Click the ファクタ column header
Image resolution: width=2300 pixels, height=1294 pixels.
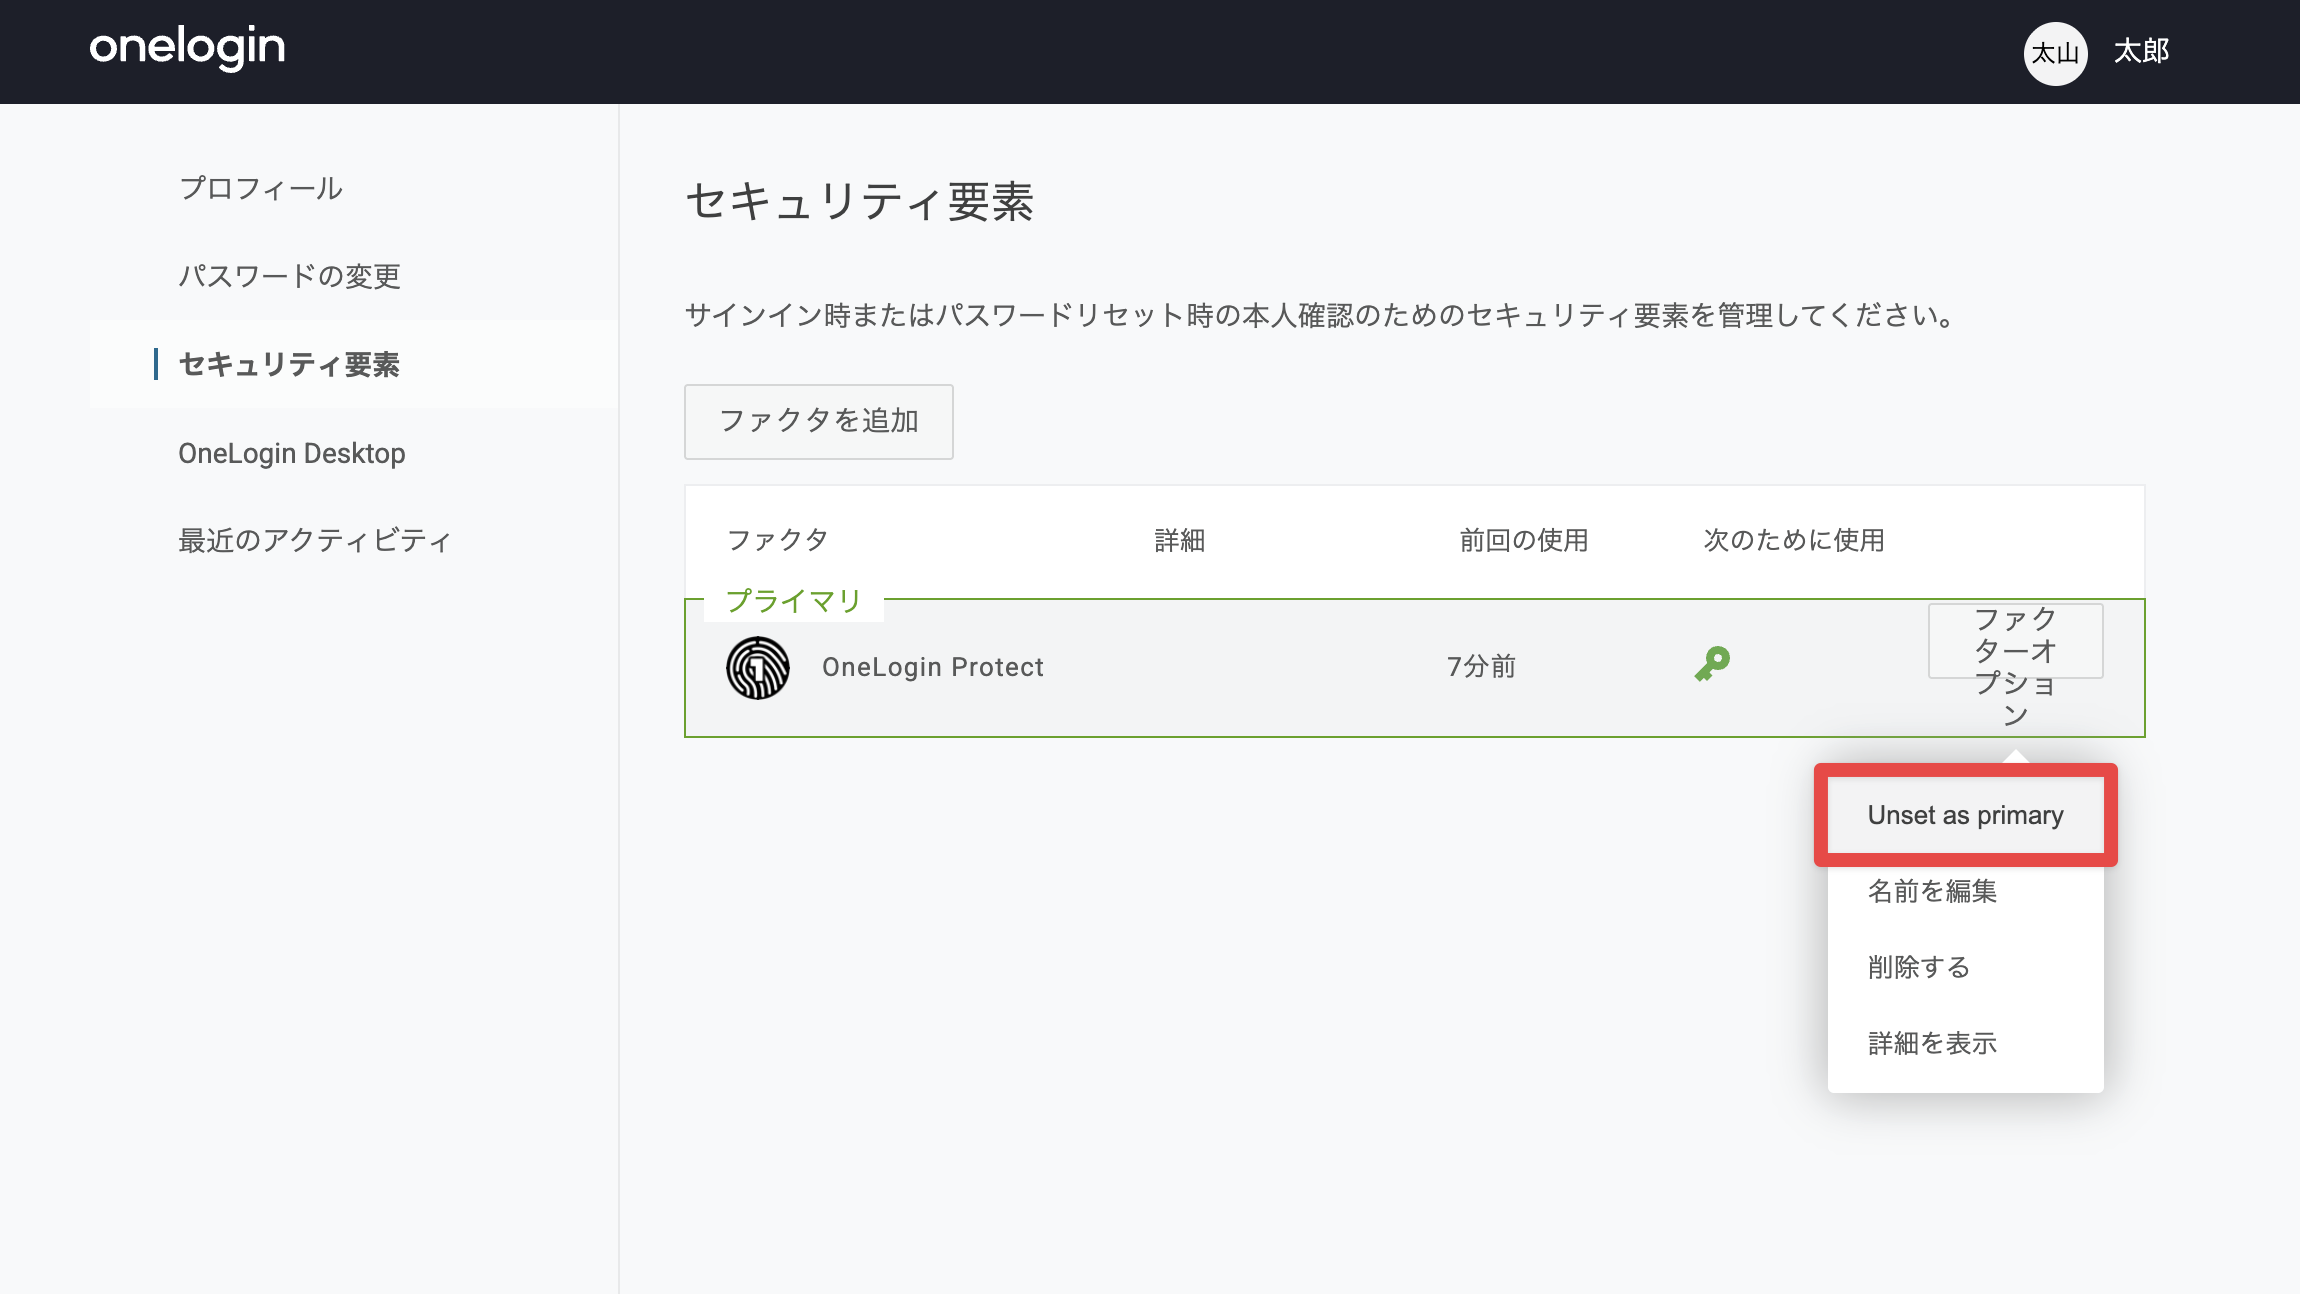[x=777, y=540]
